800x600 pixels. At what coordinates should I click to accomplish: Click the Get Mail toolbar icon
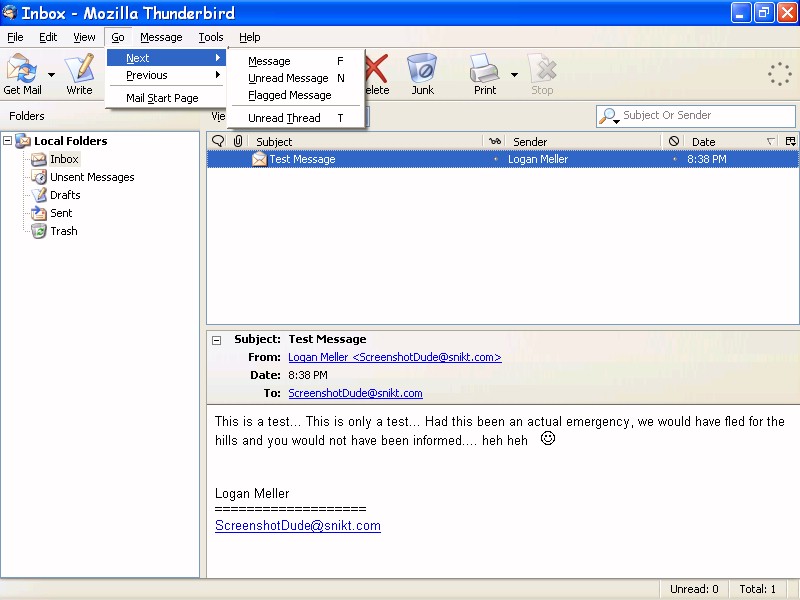coord(22,74)
